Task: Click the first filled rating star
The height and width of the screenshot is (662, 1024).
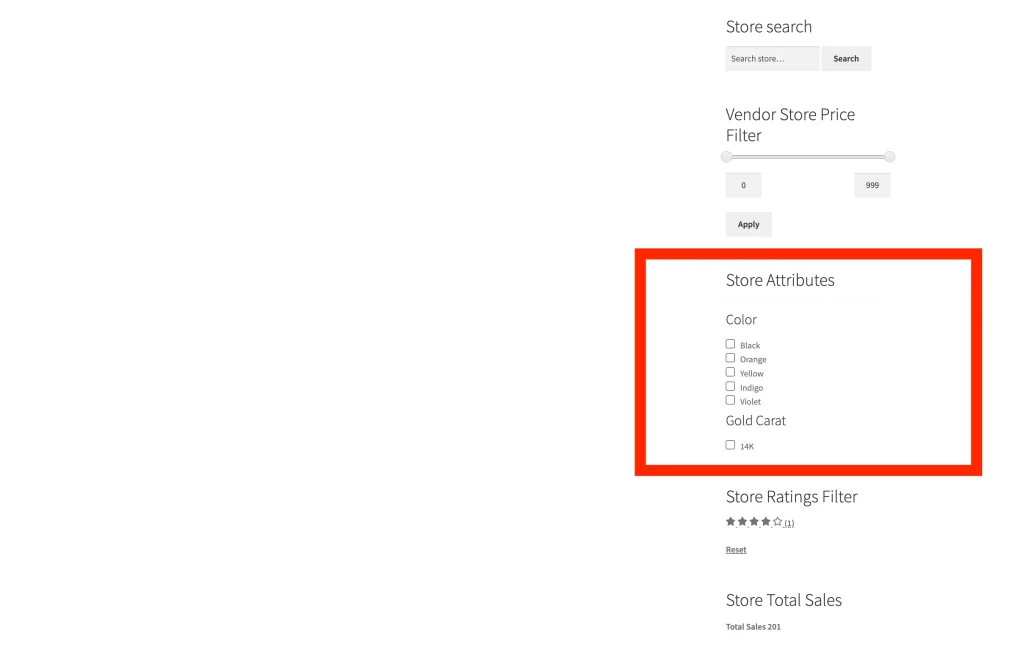Action: [x=730, y=522]
